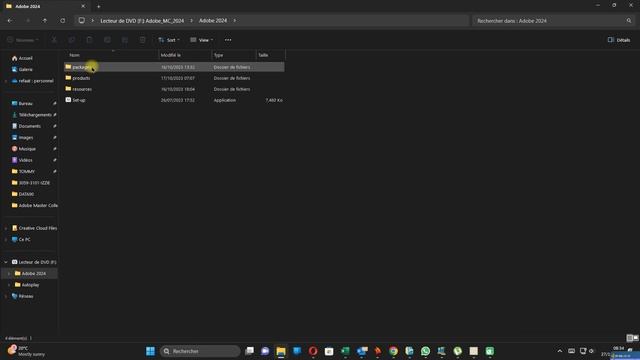Click the This PC monitor icon in address bar
Viewport: 640px width, 360px height.
click(x=82, y=20)
